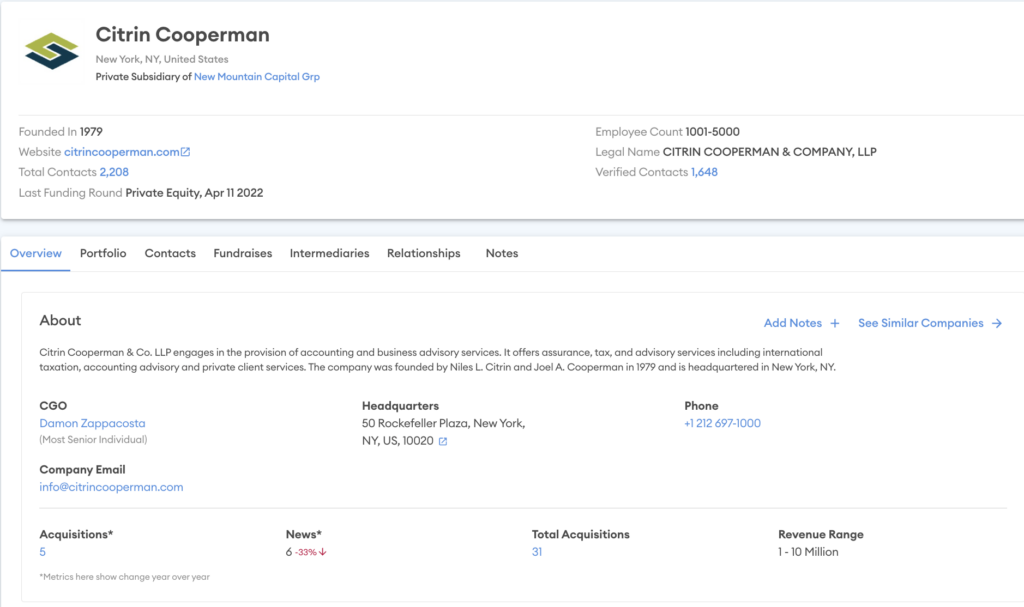Open New Mountain Capital Grp parent link
1024x607 pixels.
(x=257, y=76)
